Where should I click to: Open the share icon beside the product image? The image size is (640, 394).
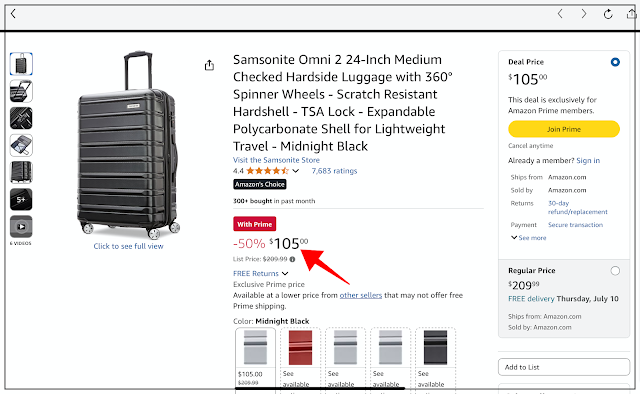(209, 65)
